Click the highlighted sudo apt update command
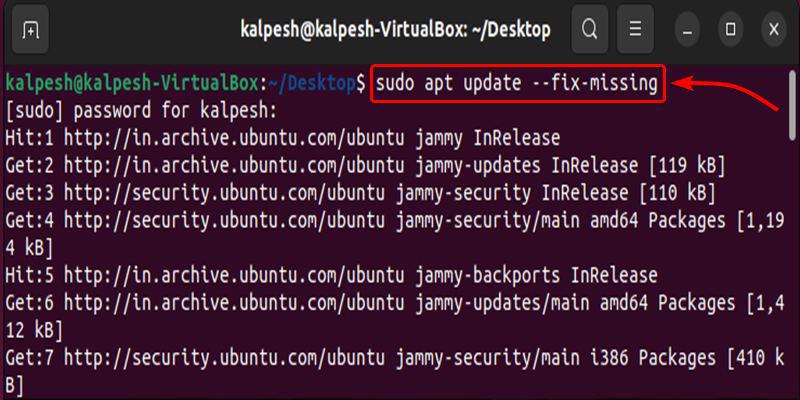This screenshot has width=800, height=400. 518,84
